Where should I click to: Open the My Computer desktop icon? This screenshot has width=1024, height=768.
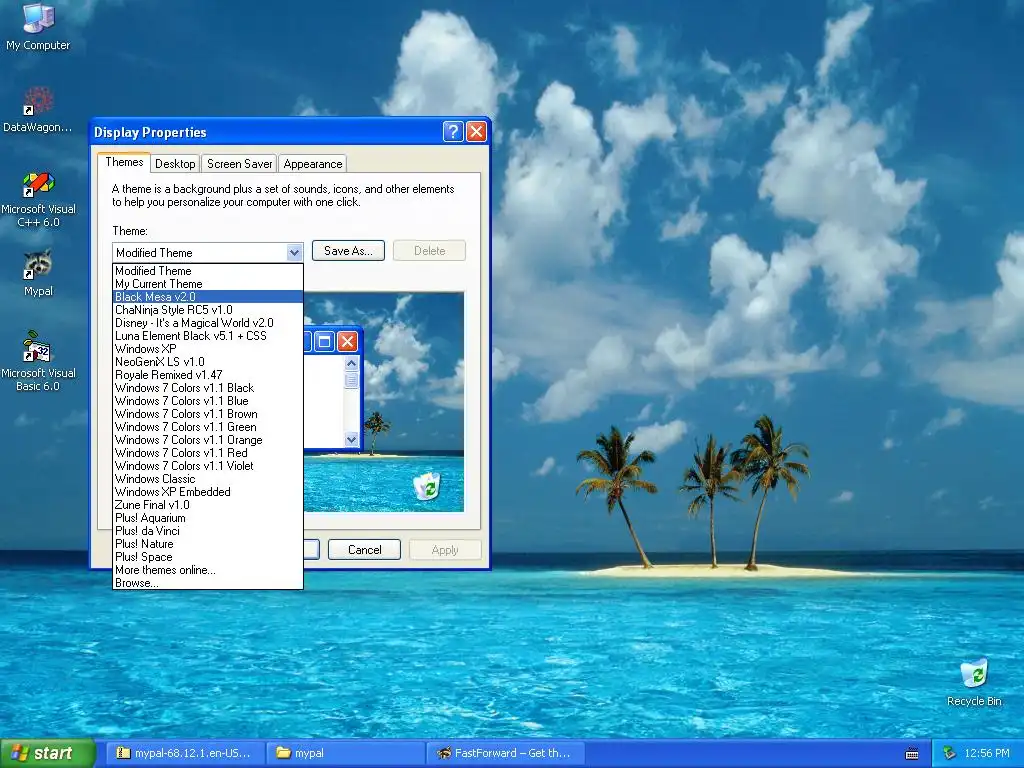(x=38, y=27)
